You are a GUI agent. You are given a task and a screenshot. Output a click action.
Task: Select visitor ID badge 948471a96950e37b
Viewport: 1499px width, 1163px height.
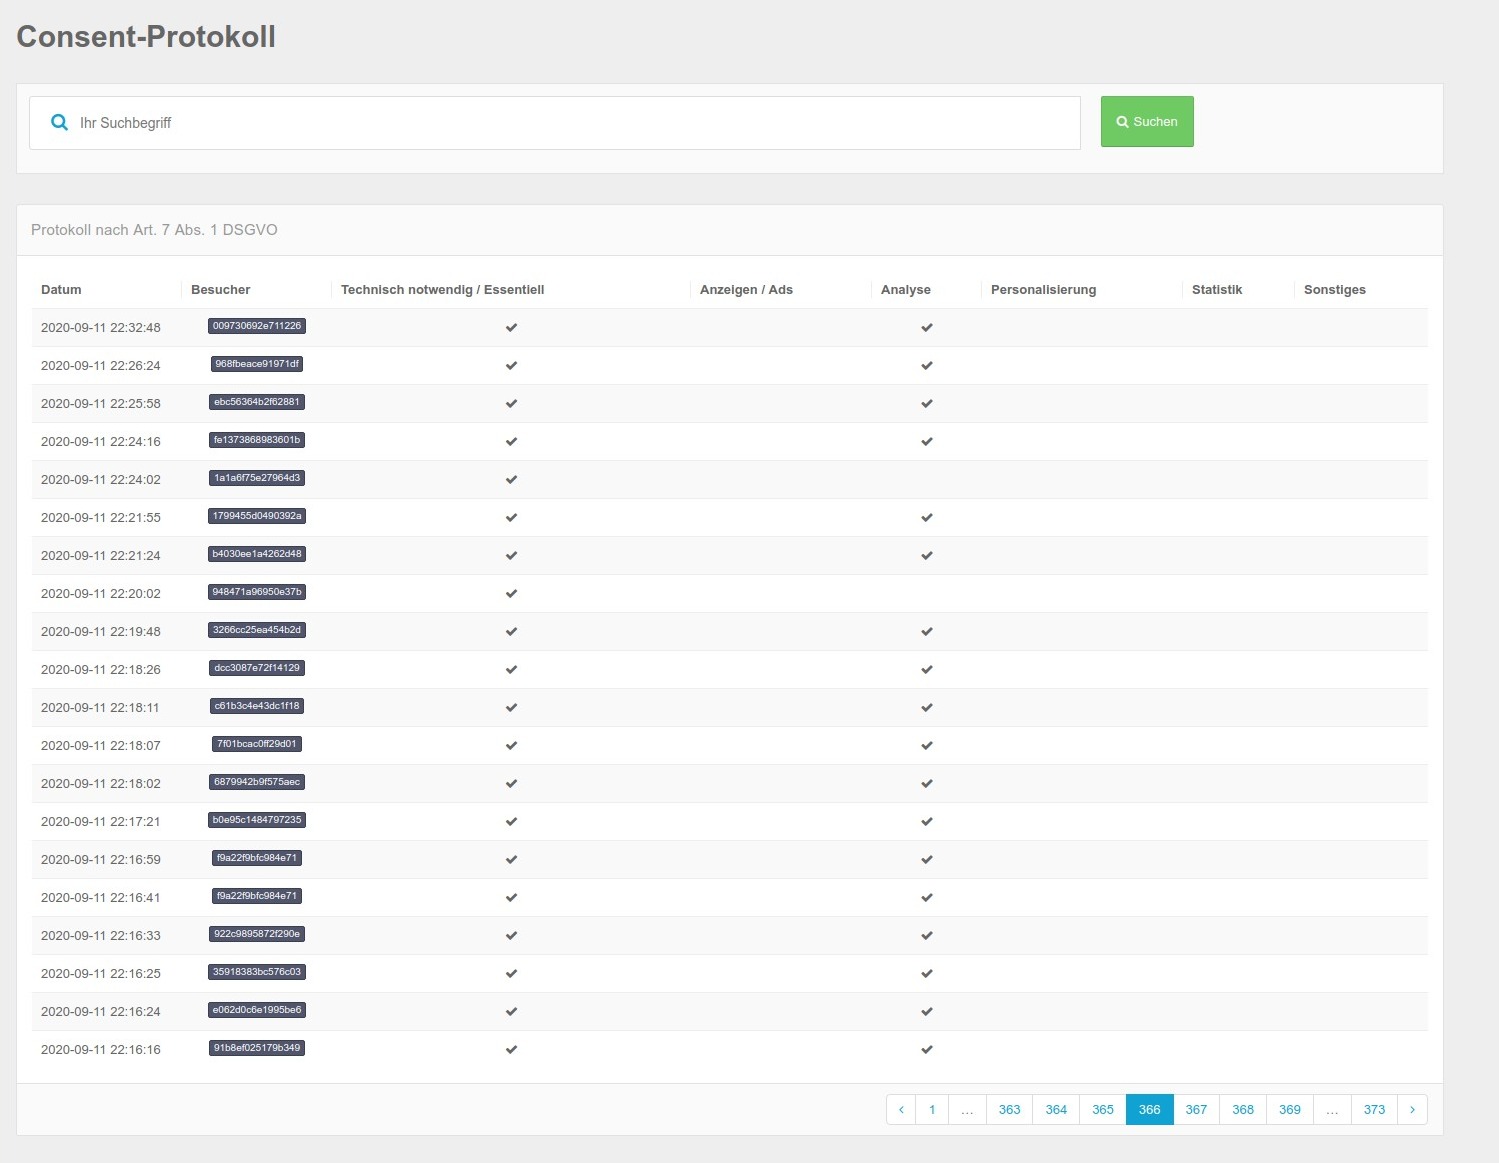[x=257, y=592]
